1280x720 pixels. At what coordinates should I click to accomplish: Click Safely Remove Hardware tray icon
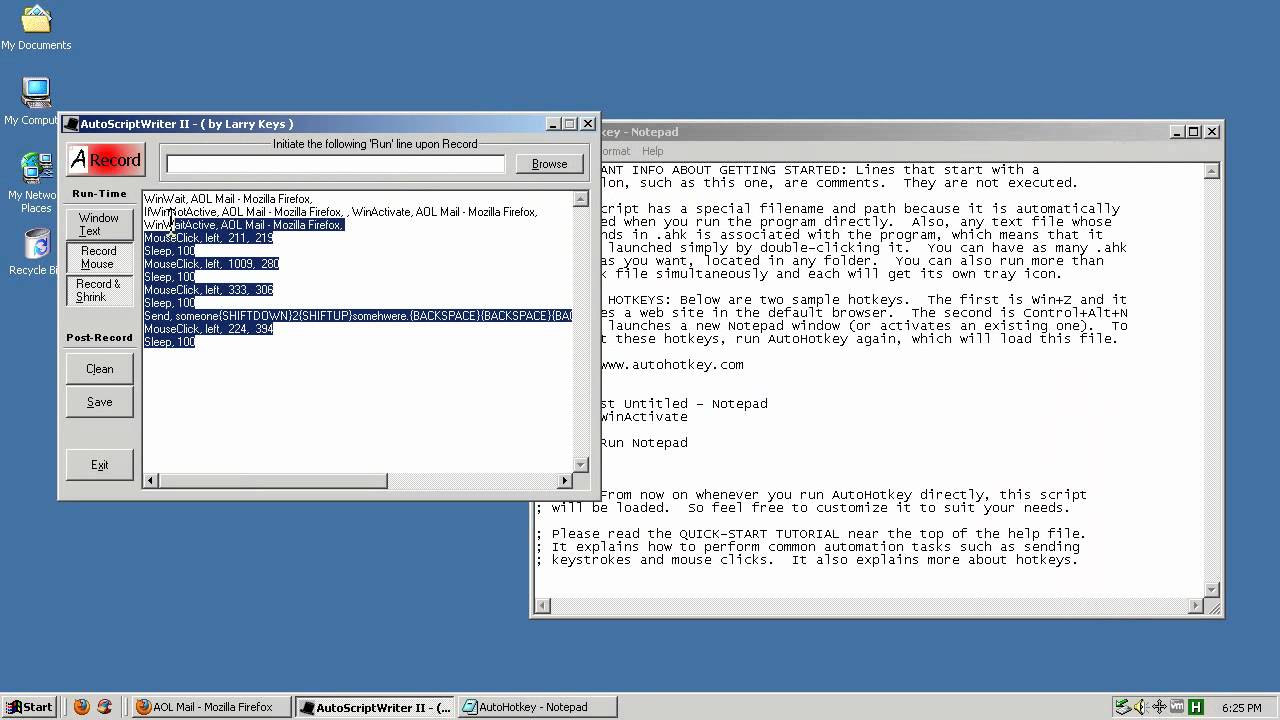coord(1123,707)
